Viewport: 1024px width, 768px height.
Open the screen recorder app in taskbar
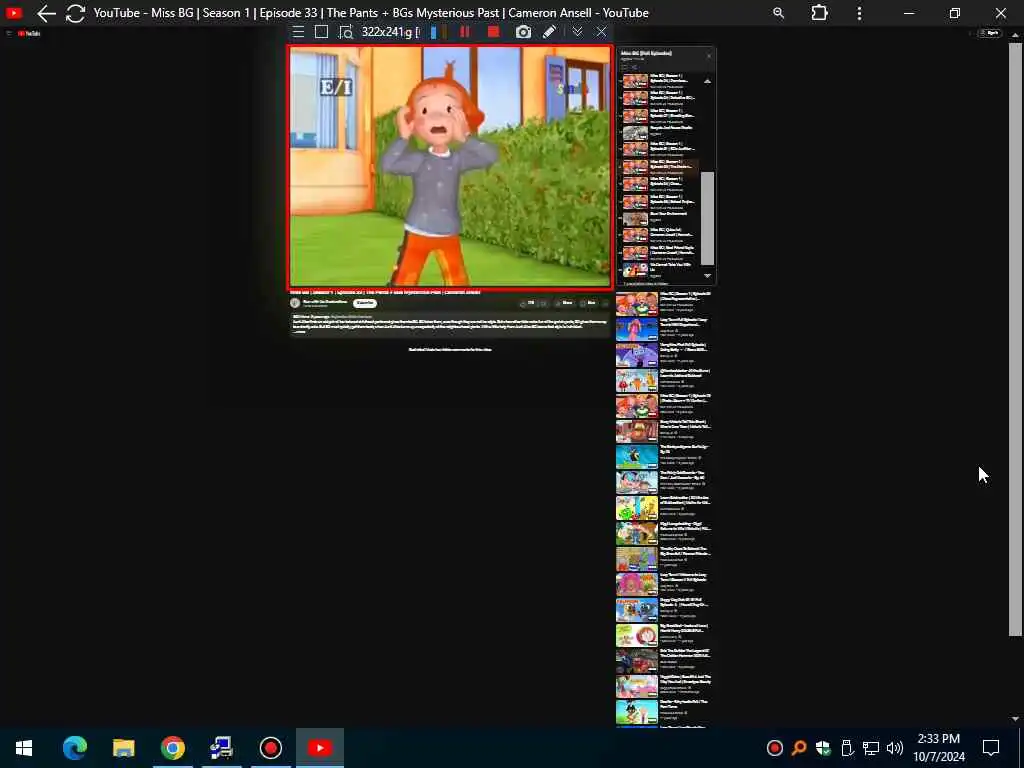270,748
